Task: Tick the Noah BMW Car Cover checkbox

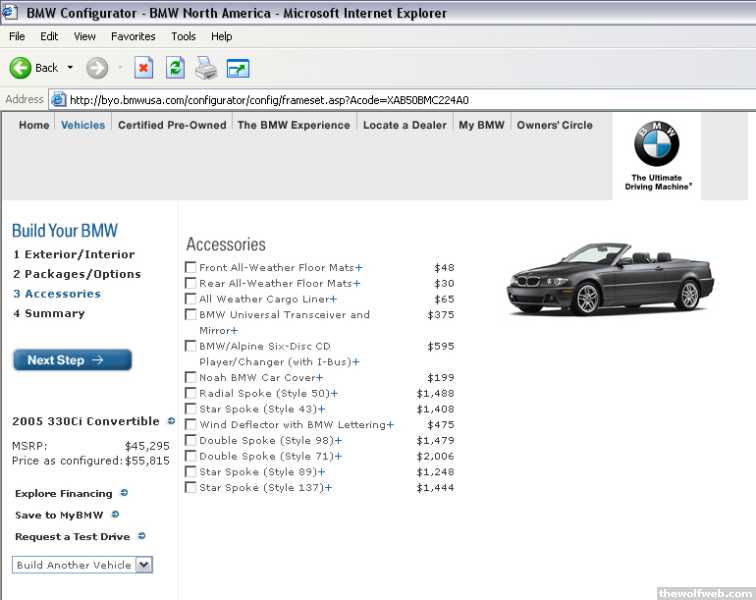Action: [191, 378]
